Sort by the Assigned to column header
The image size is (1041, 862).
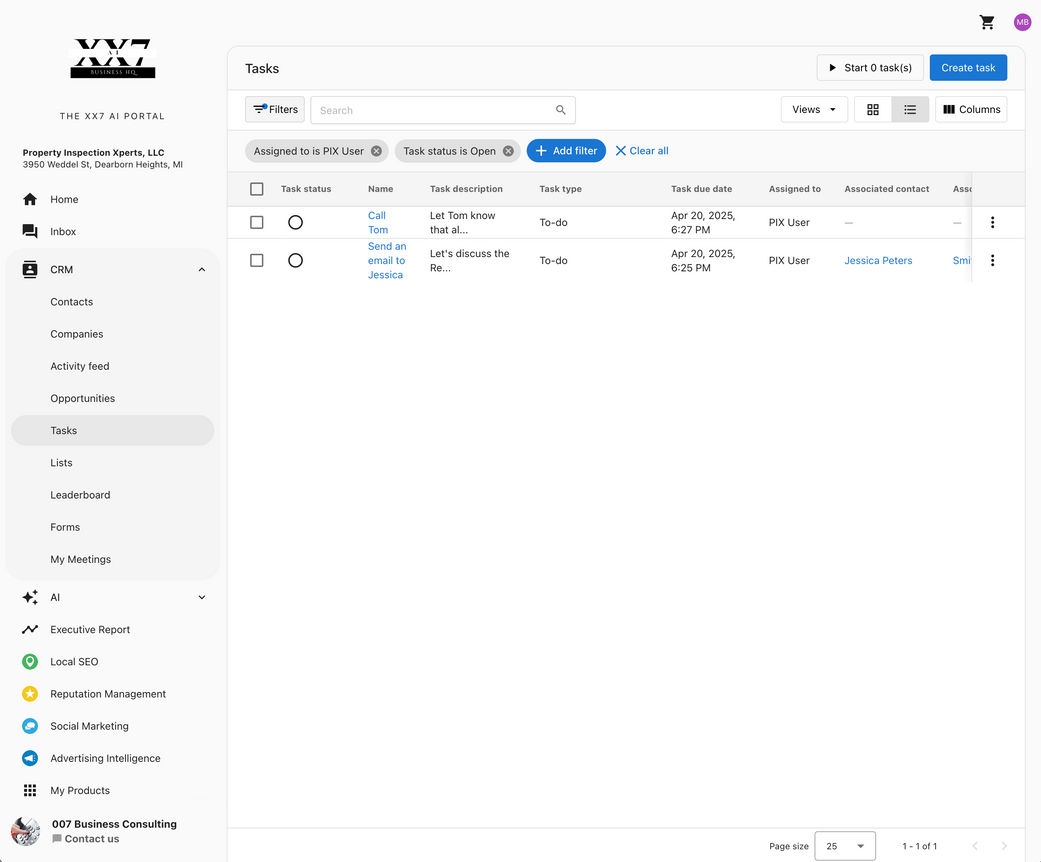pyautogui.click(x=795, y=189)
